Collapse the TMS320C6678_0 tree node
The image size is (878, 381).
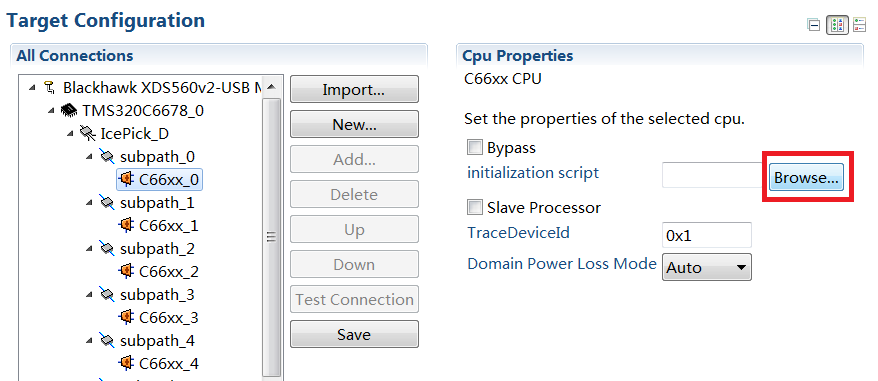coord(52,110)
